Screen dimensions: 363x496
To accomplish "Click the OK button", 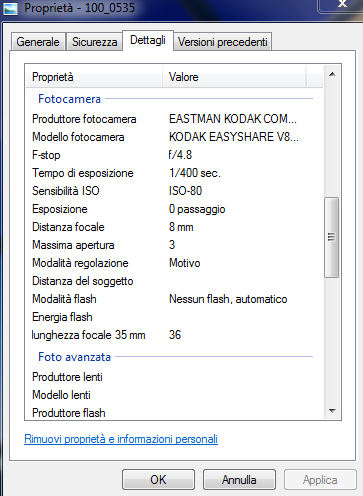I will point(158,479).
